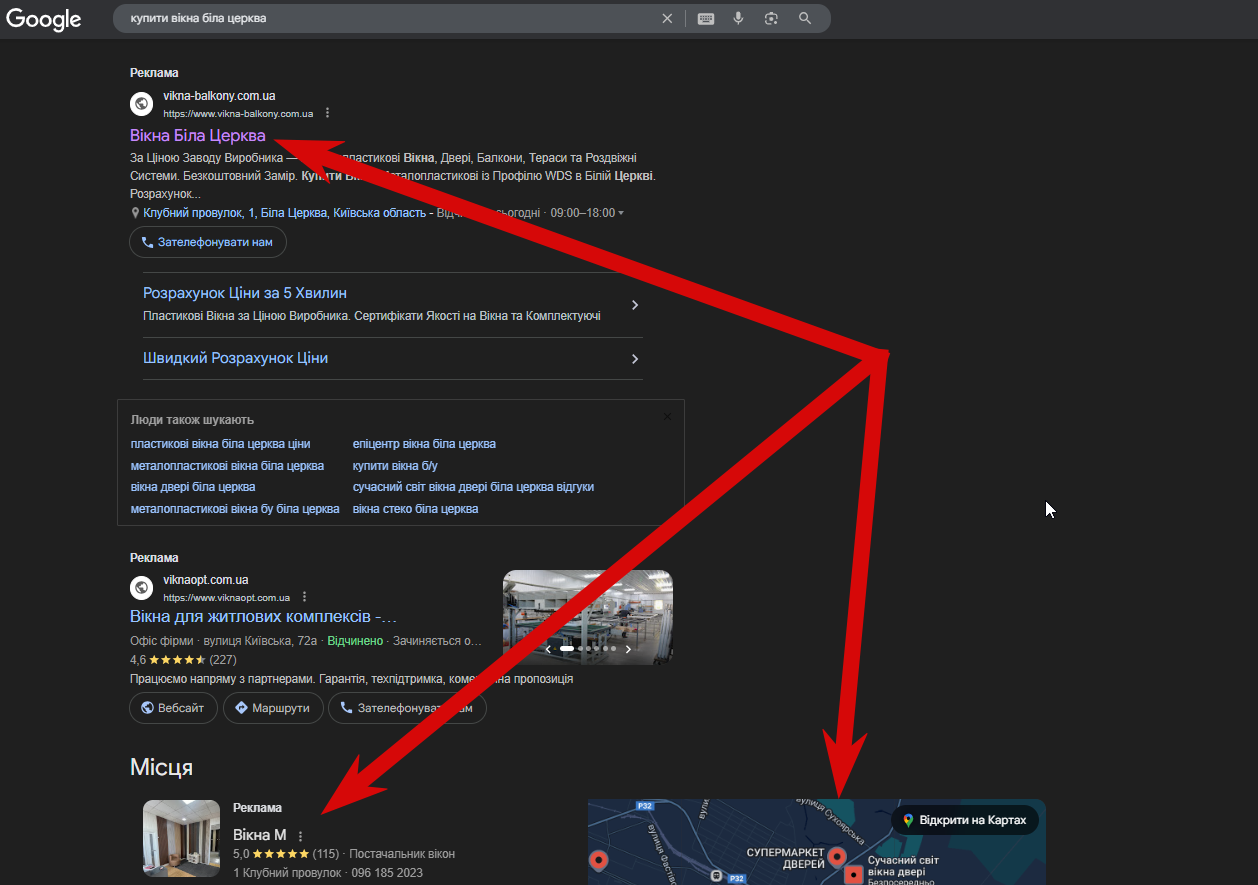Close the Люди також шукають box
The image size is (1258, 885).
[x=667, y=416]
